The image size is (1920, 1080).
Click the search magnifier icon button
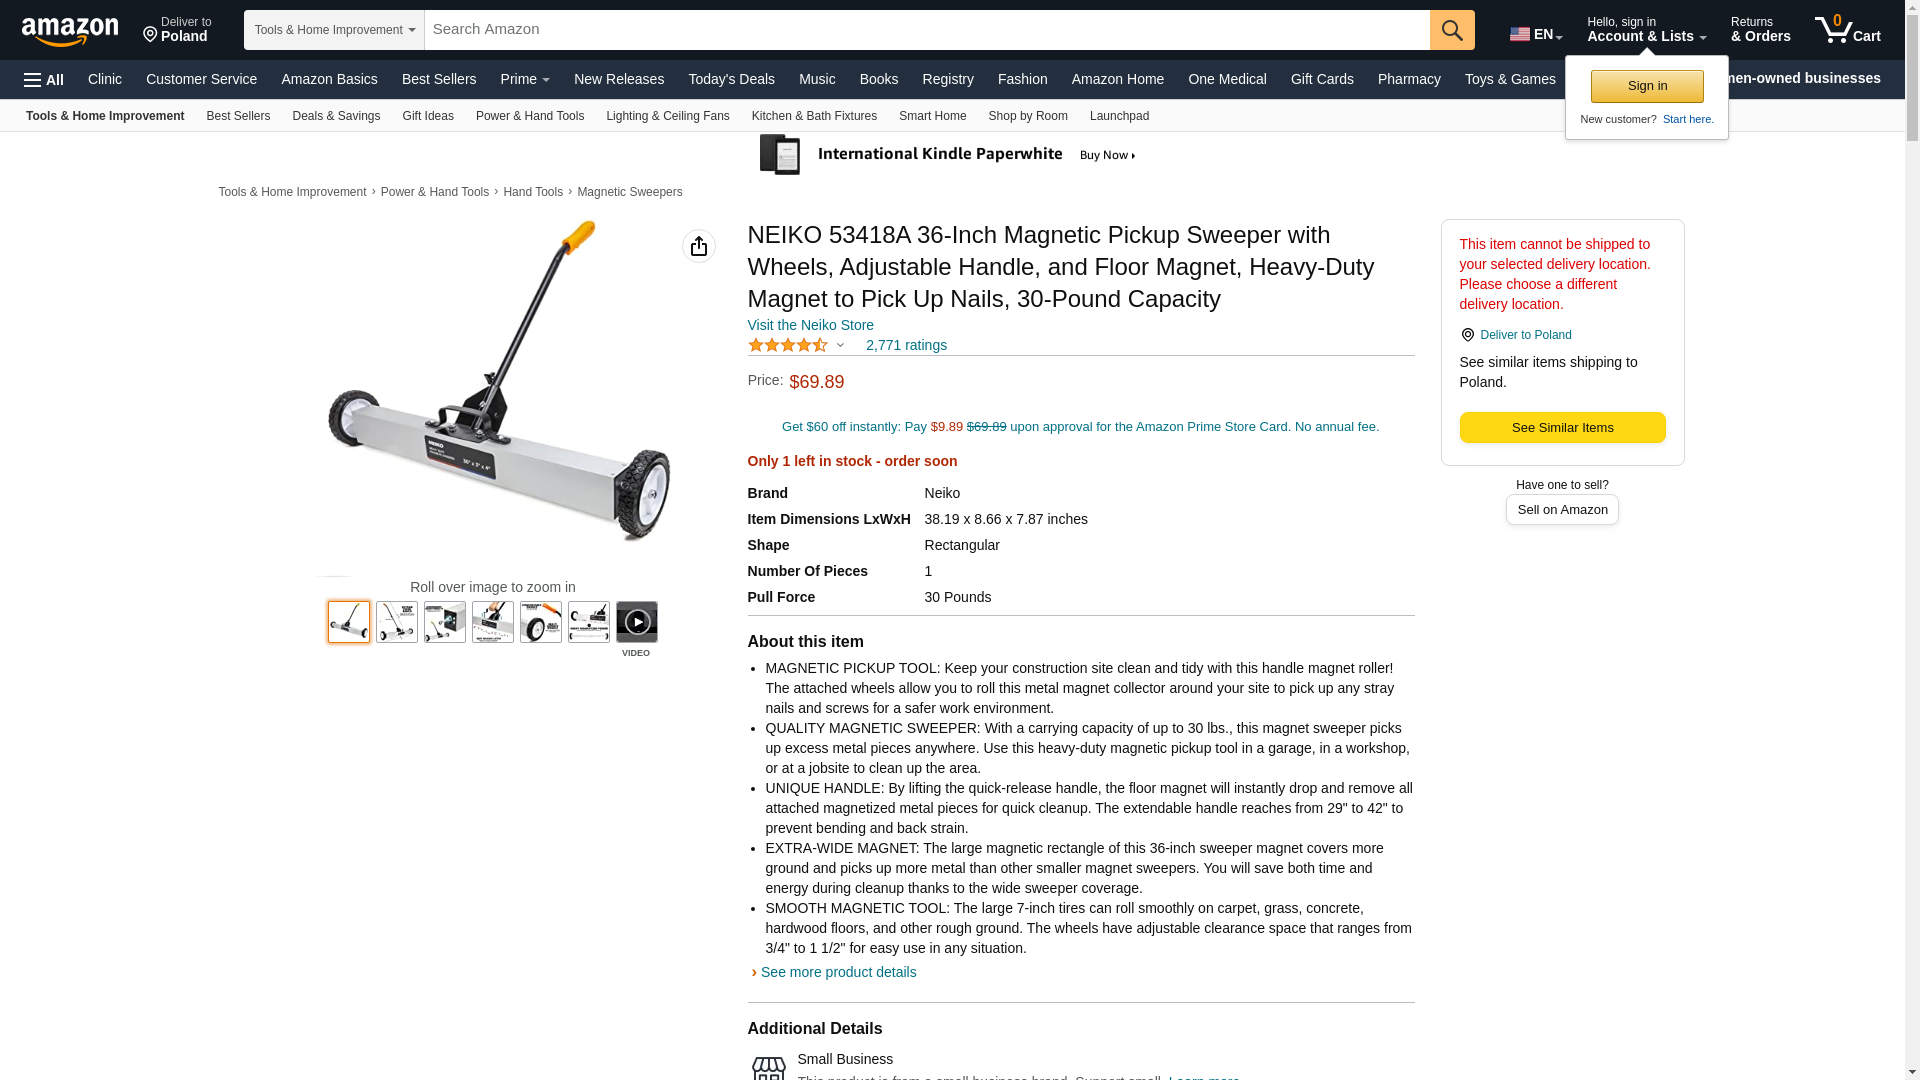tap(1452, 30)
